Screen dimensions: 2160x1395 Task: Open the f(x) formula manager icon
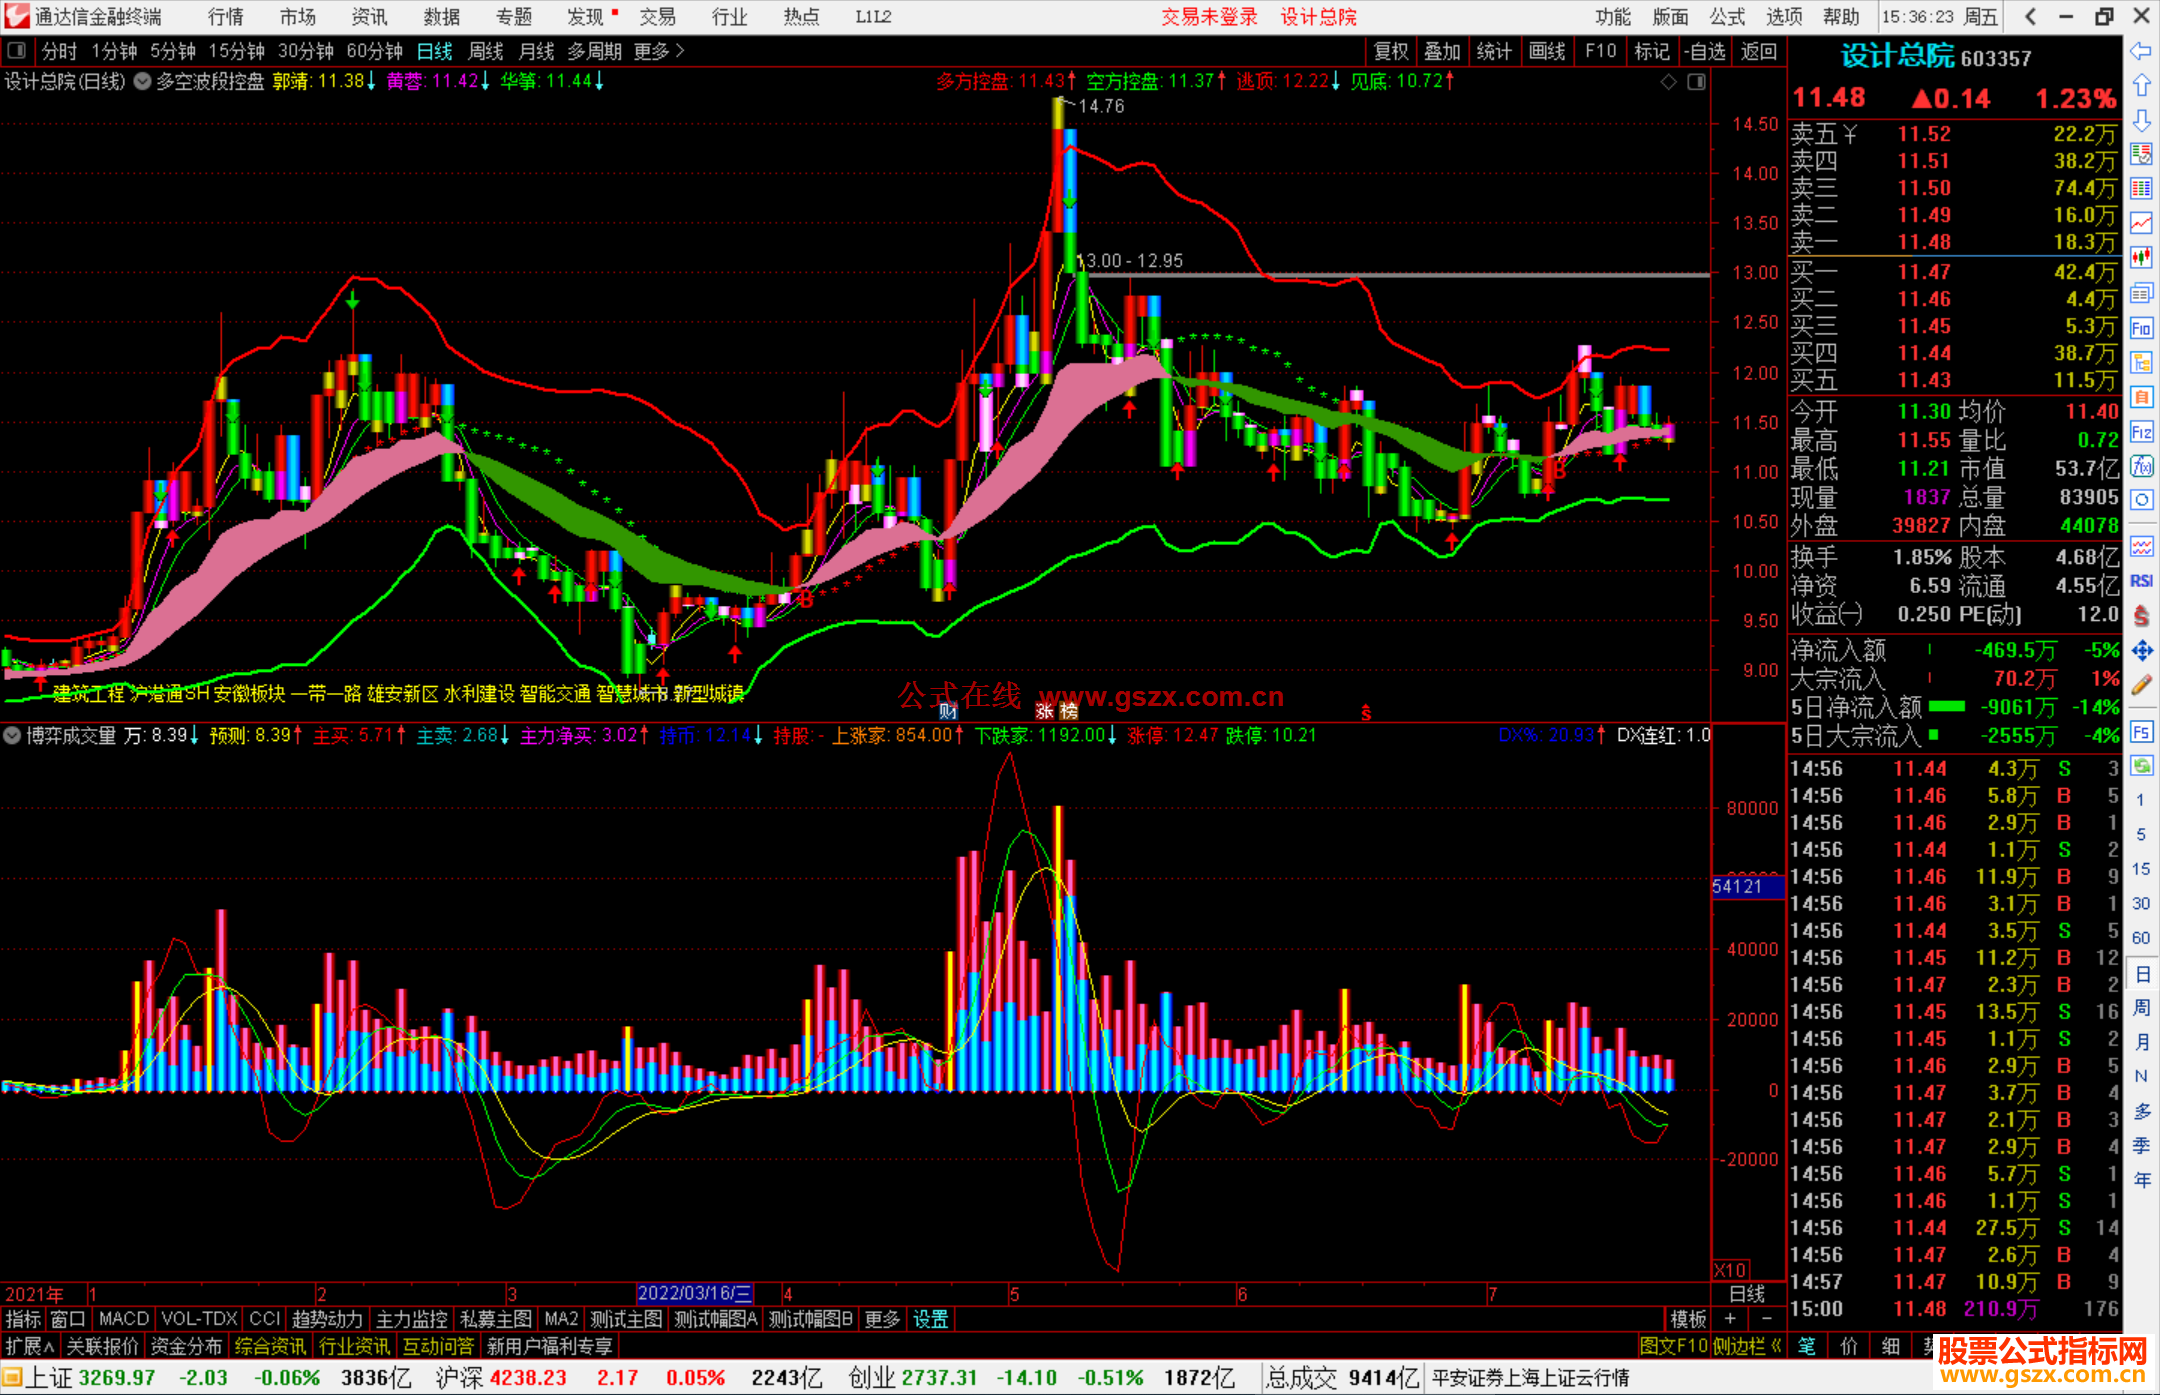2141,466
